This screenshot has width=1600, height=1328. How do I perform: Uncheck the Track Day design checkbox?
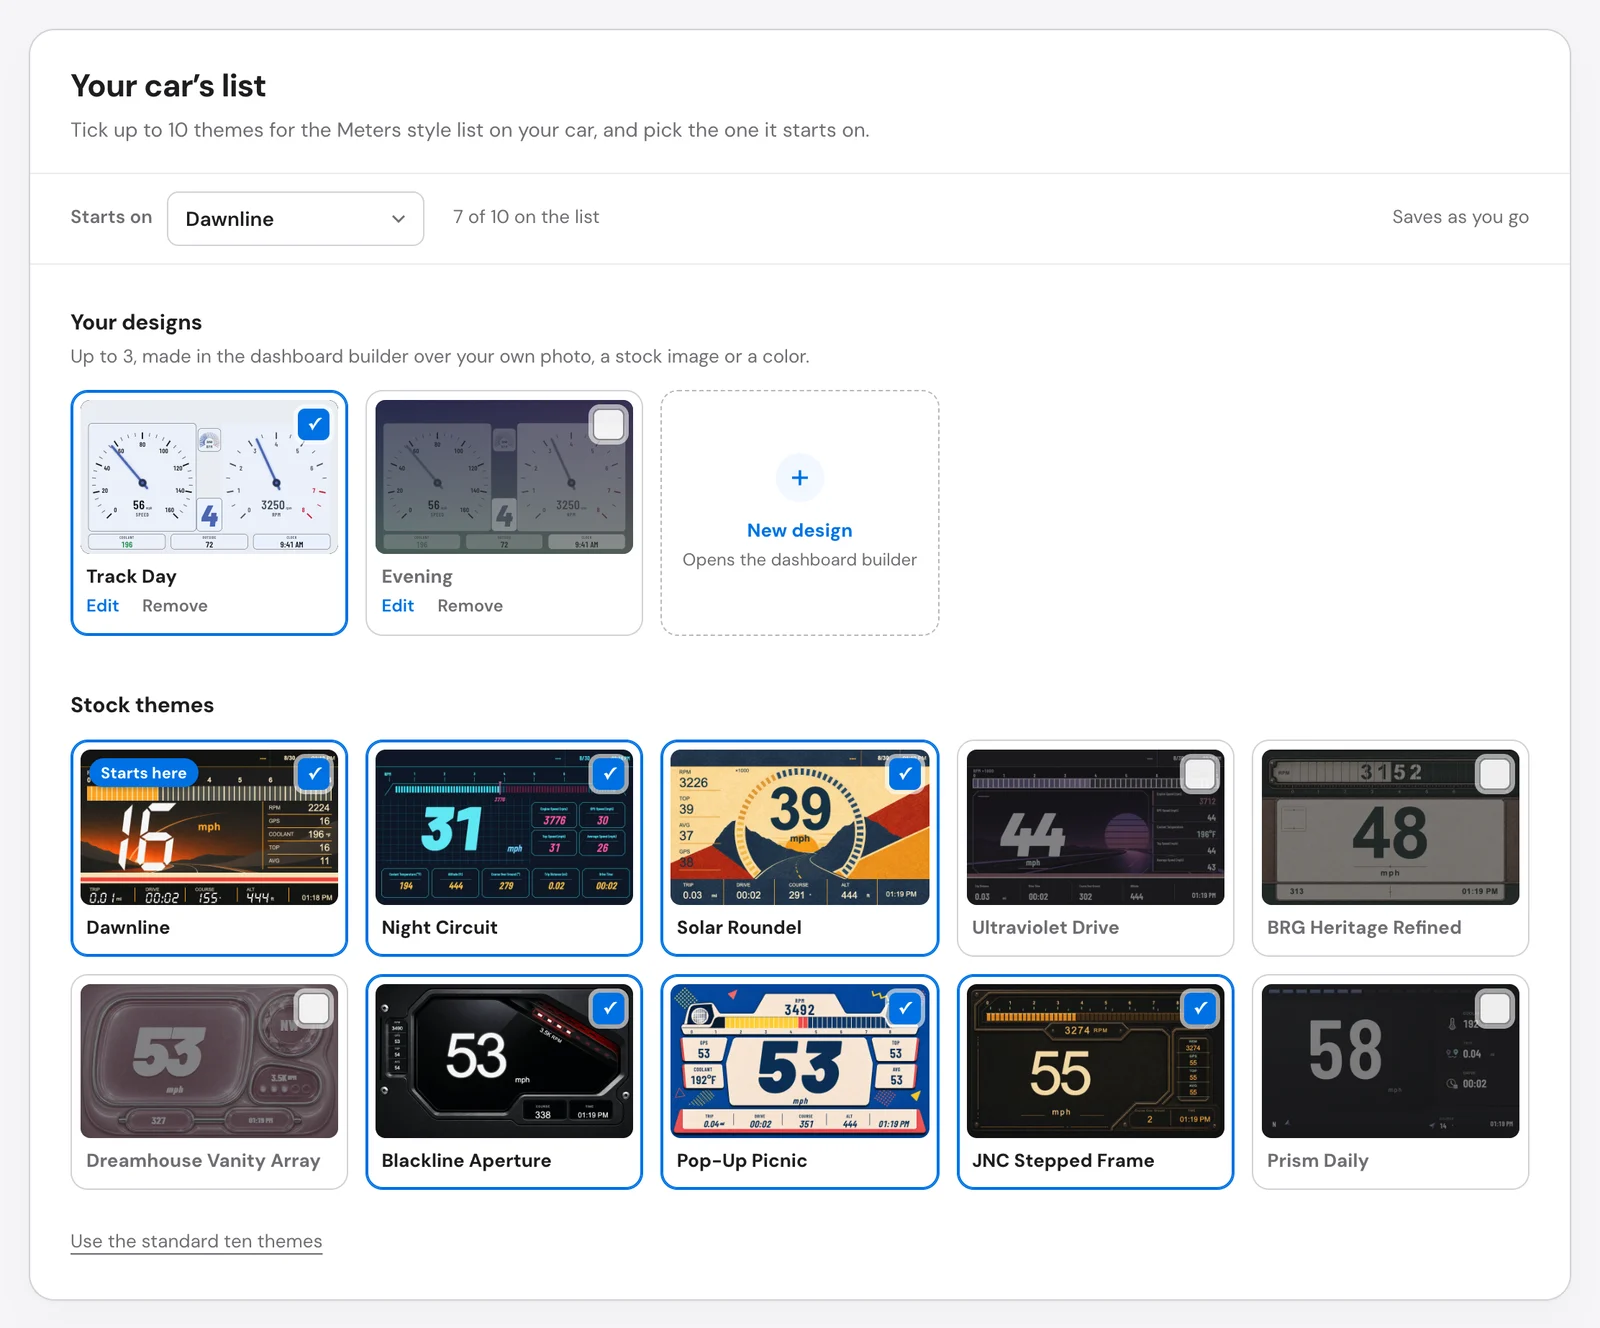coord(314,424)
